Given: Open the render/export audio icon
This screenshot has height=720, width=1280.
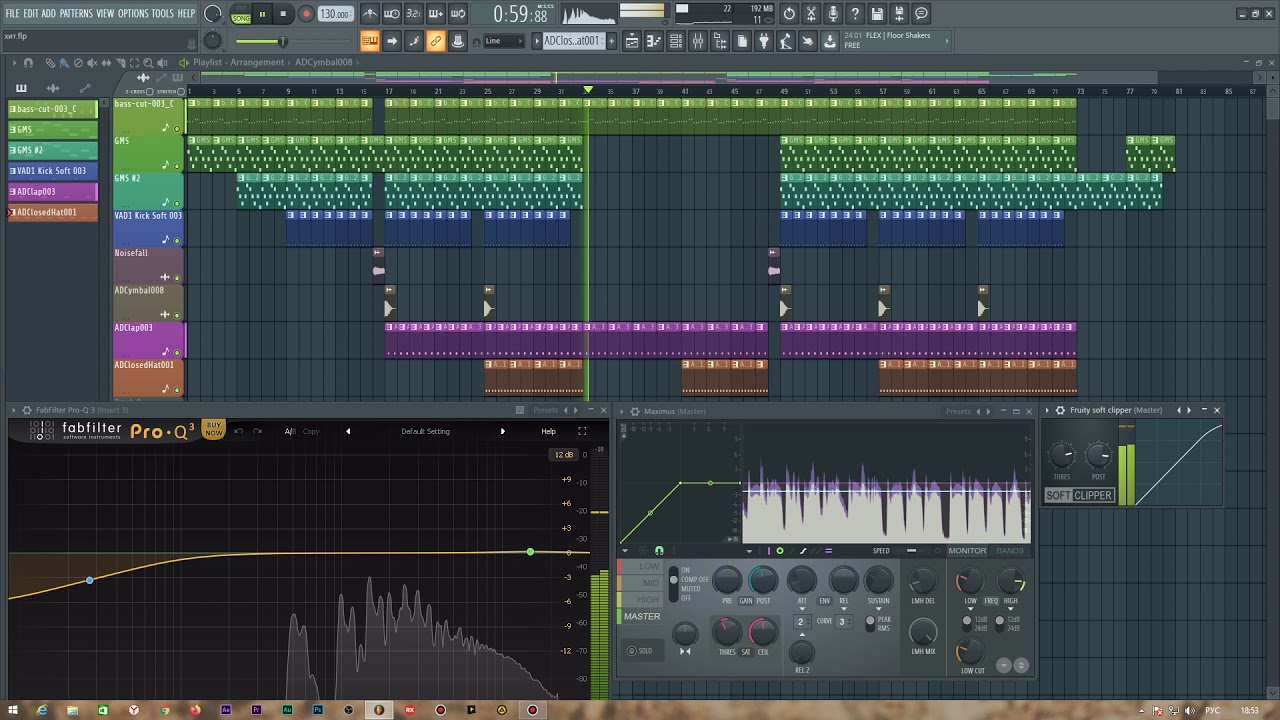Looking at the screenshot, I should [x=899, y=14].
